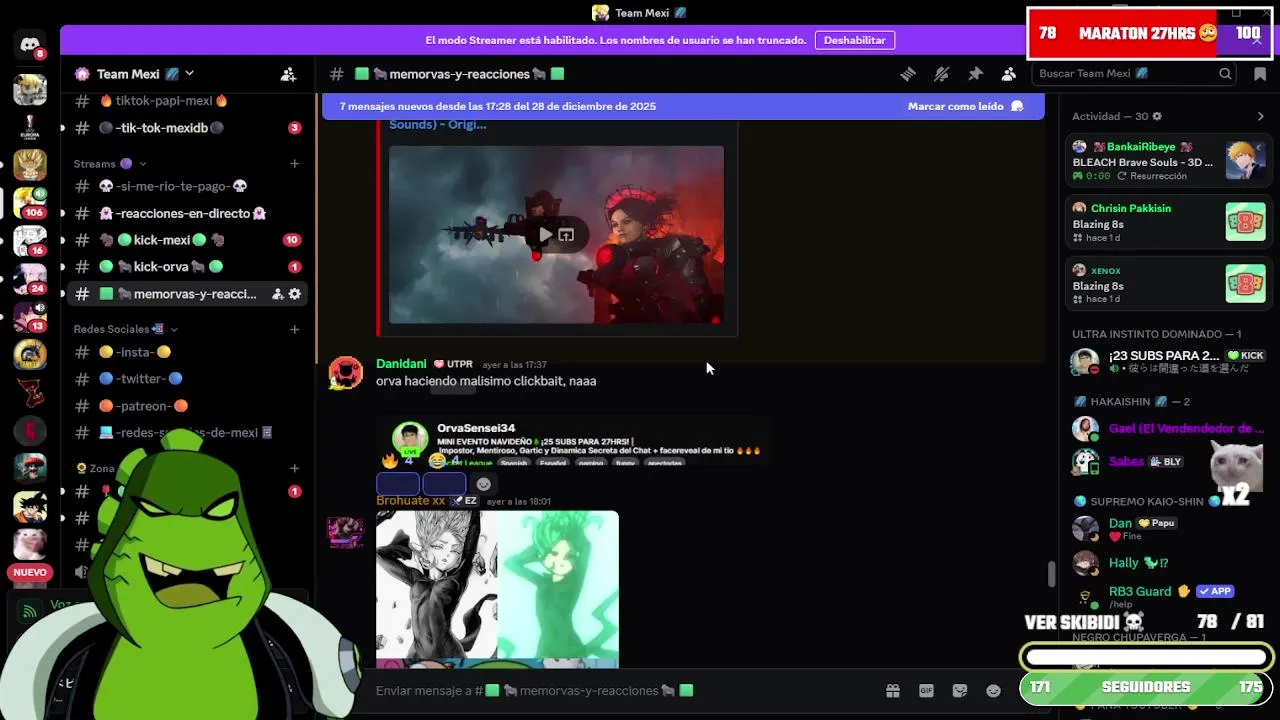
Task: Send a gift icon
Action: pos(893,691)
